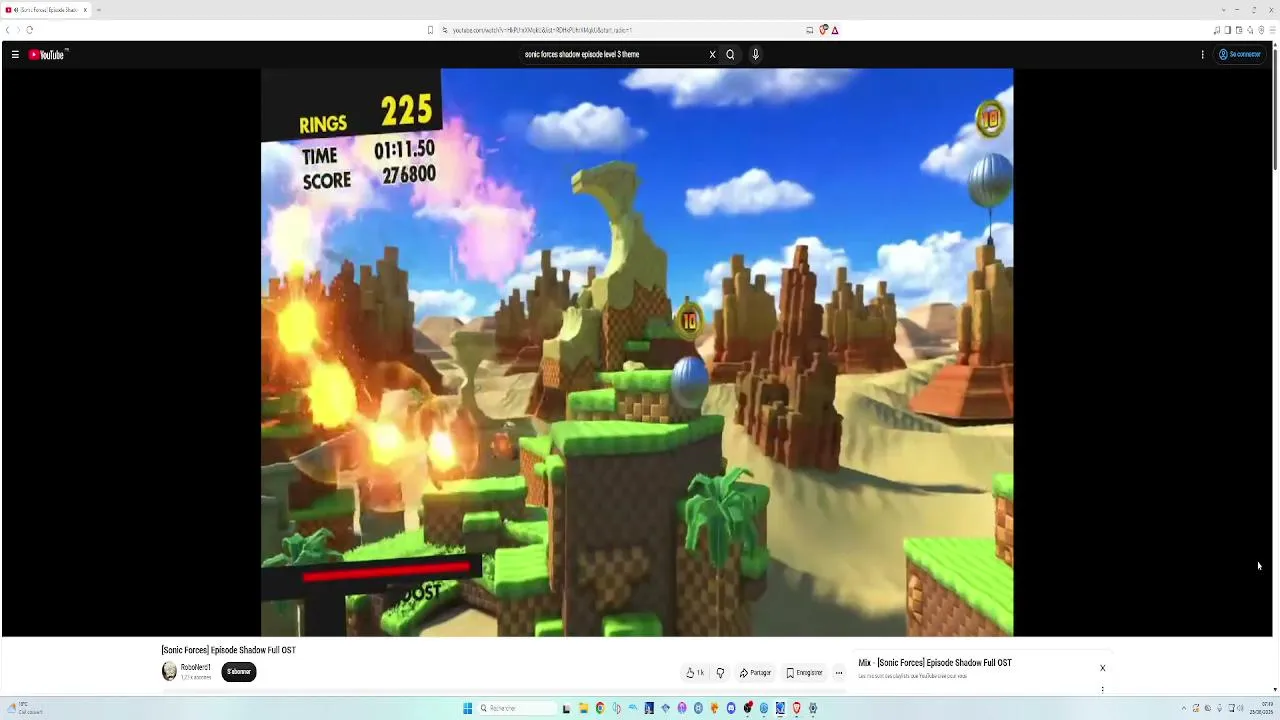
Task: Open Discord from the taskbar
Action: point(731,708)
